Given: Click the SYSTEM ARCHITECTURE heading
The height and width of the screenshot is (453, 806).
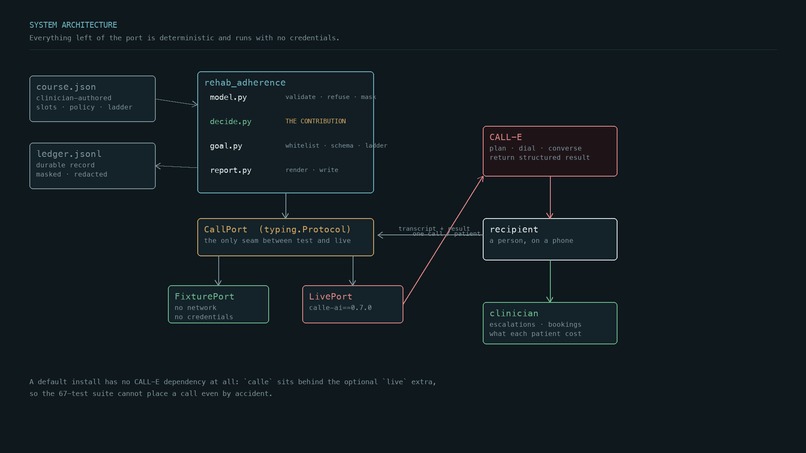Looking at the screenshot, I should [x=73, y=25].
